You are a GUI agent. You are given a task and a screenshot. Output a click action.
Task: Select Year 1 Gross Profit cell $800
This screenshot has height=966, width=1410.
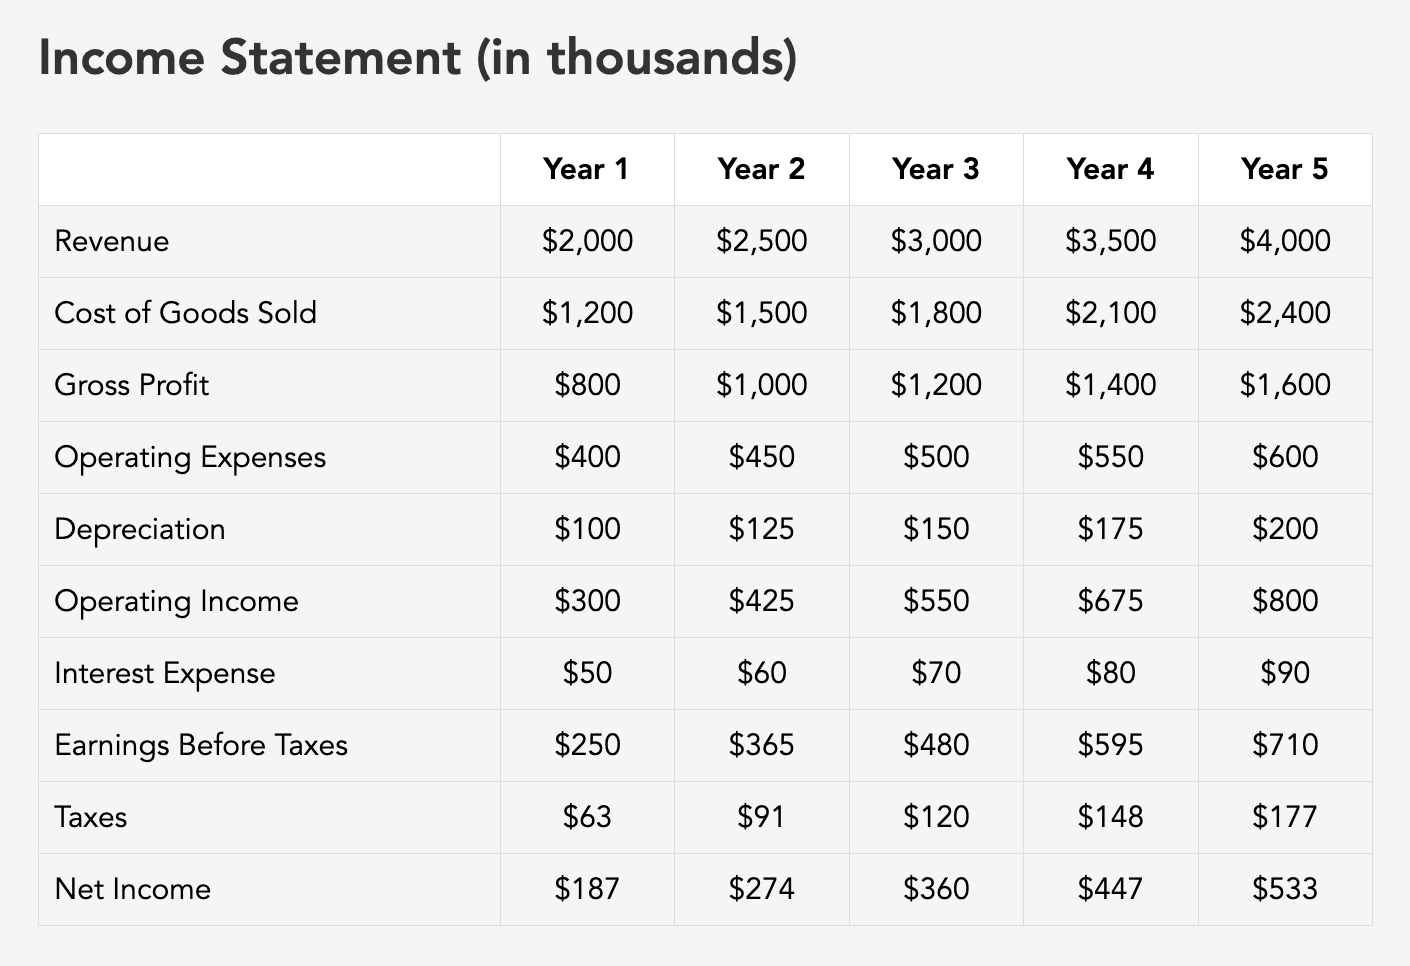pyautogui.click(x=587, y=385)
